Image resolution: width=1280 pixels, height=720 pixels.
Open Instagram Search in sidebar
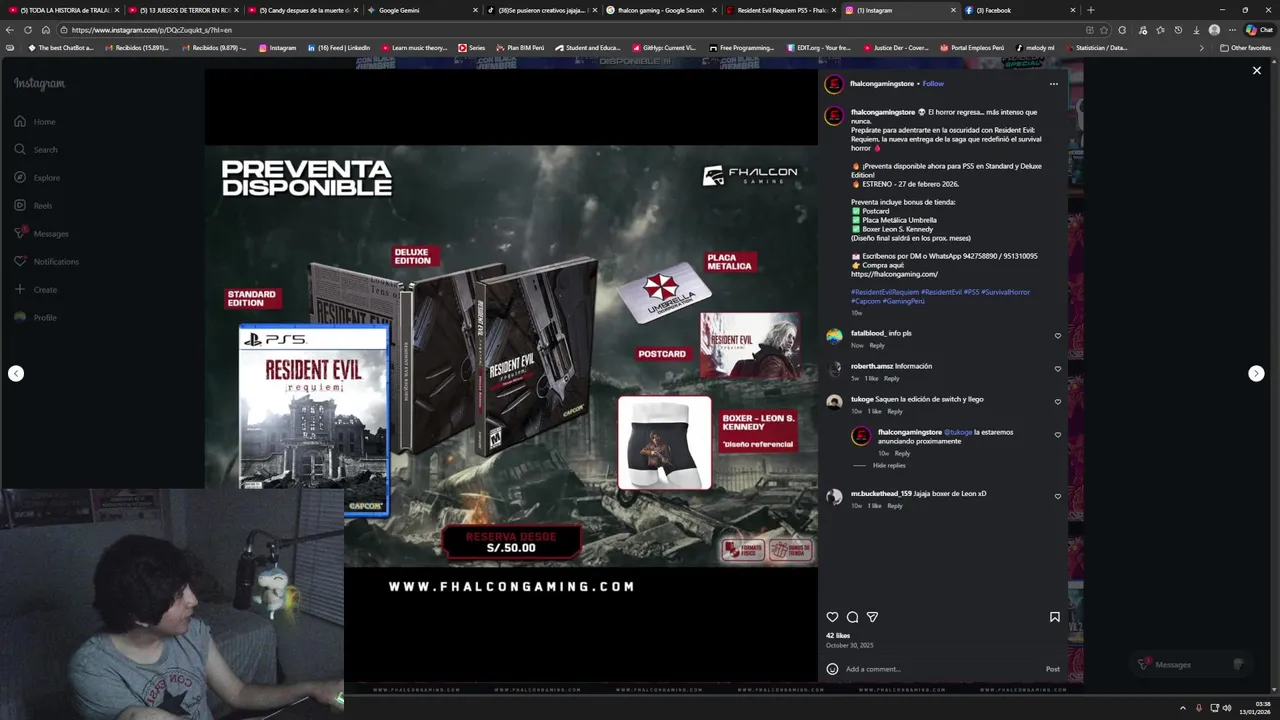36,150
